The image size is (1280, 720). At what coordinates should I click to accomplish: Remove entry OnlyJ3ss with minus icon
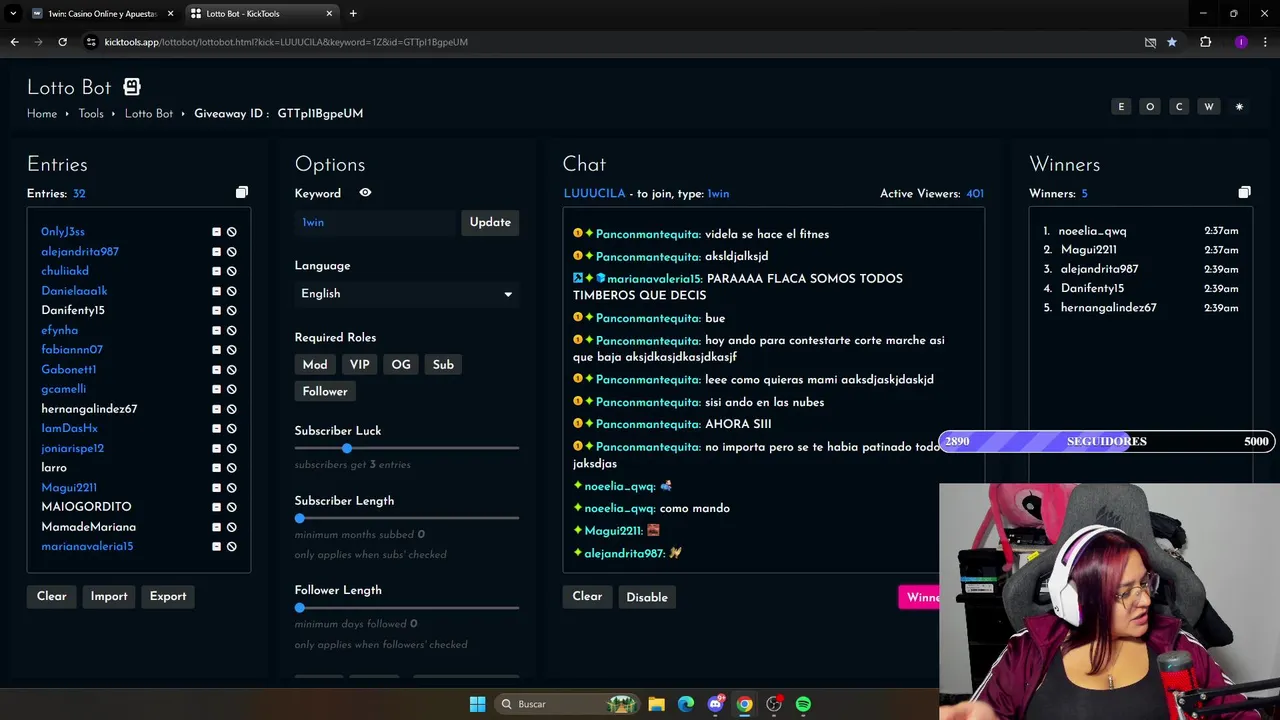tap(216, 232)
